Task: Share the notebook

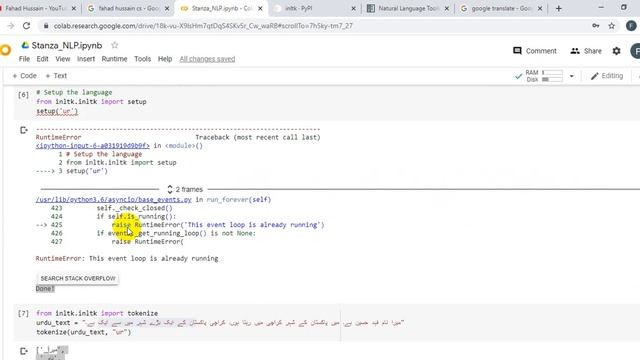Action: coord(586,51)
